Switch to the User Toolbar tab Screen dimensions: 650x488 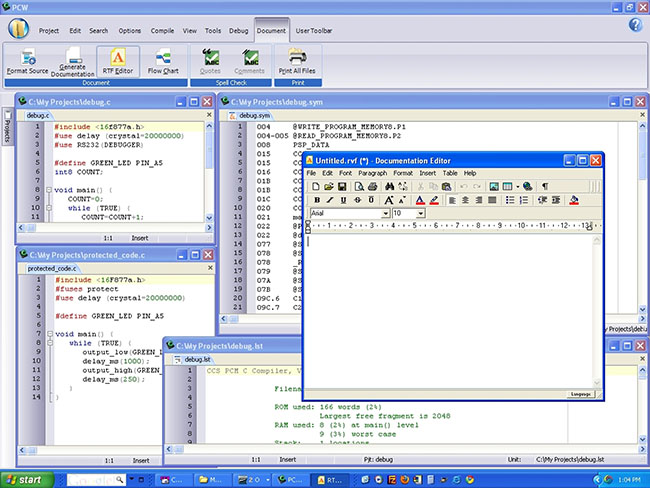314,31
